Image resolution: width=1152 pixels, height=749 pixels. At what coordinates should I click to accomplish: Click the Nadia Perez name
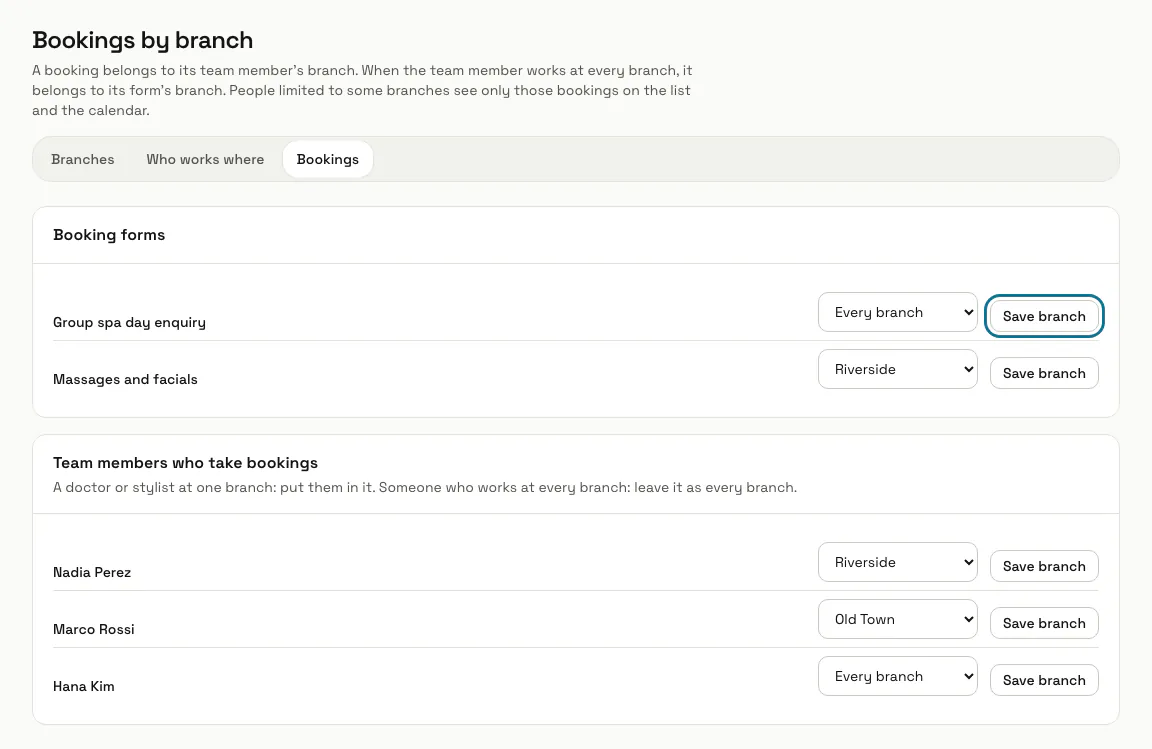point(92,573)
